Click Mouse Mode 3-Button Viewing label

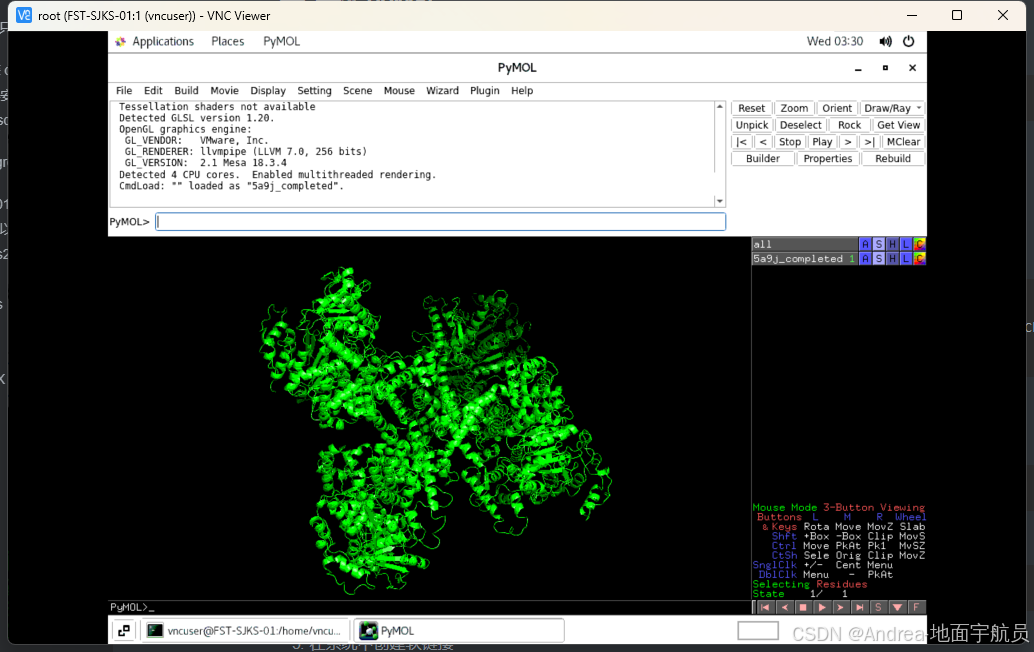[839, 508]
